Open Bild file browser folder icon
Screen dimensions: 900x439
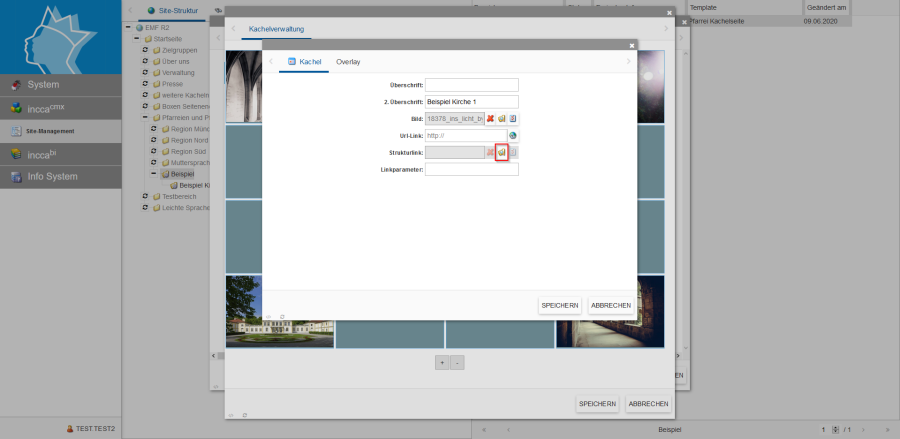pos(502,119)
